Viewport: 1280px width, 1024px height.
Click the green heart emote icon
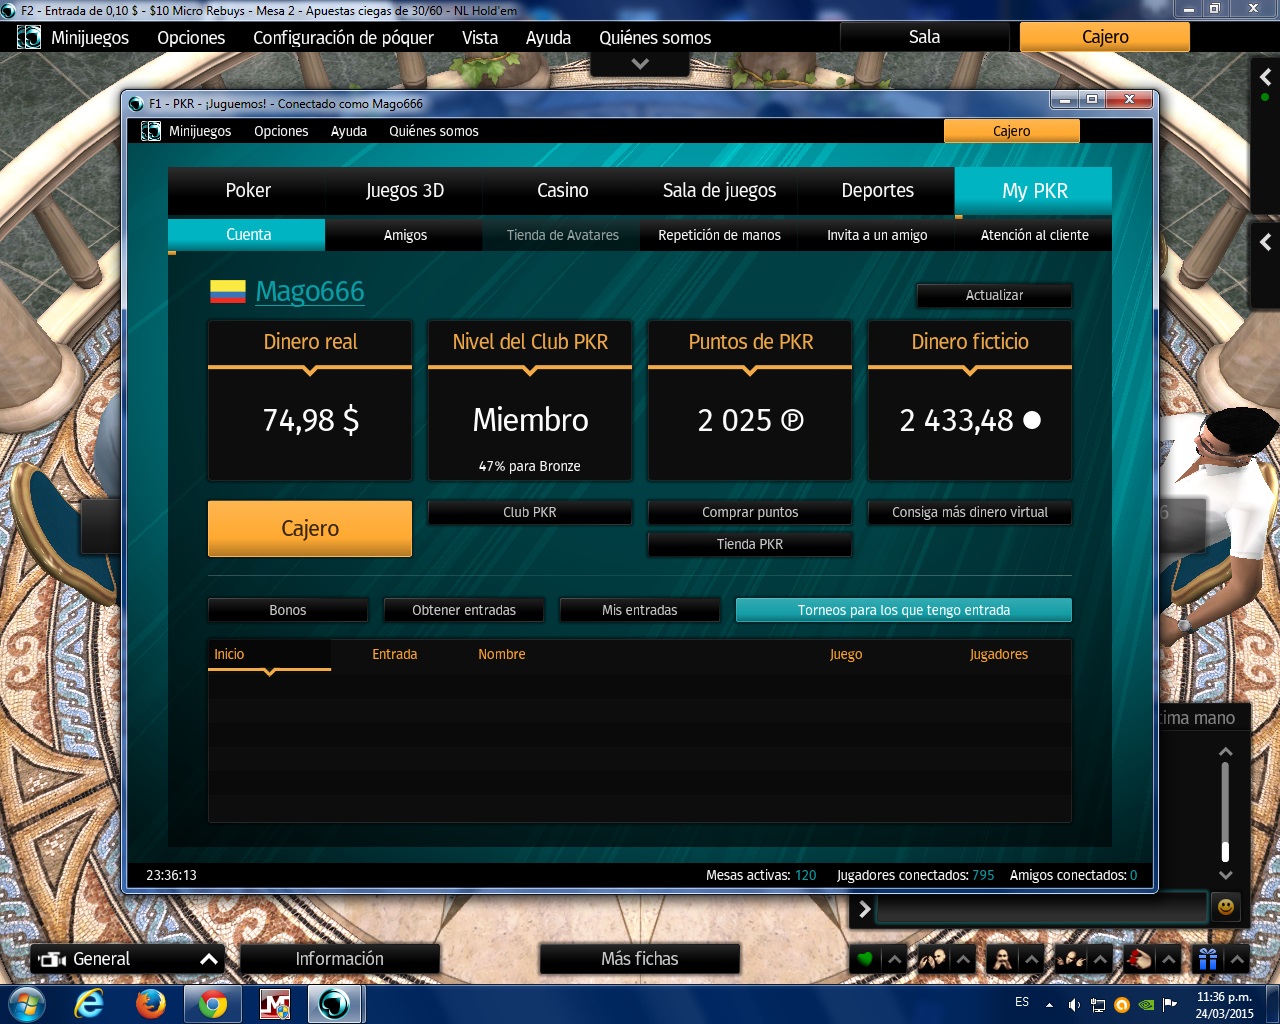865,959
